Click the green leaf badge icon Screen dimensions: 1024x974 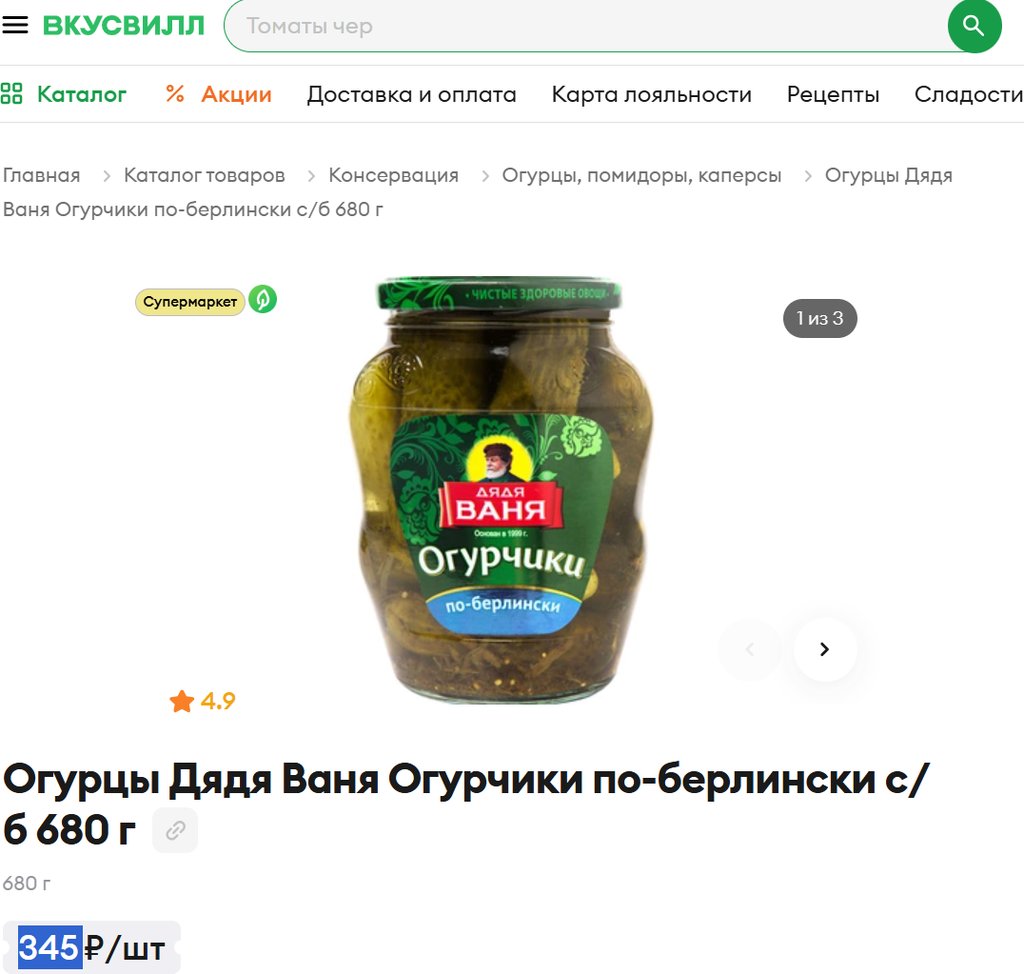263,300
